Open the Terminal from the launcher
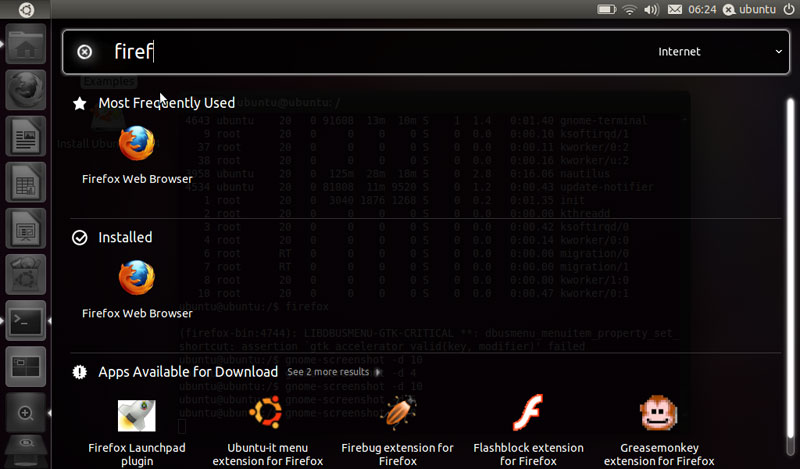The width and height of the screenshot is (800, 469). pyautogui.click(x=26, y=321)
